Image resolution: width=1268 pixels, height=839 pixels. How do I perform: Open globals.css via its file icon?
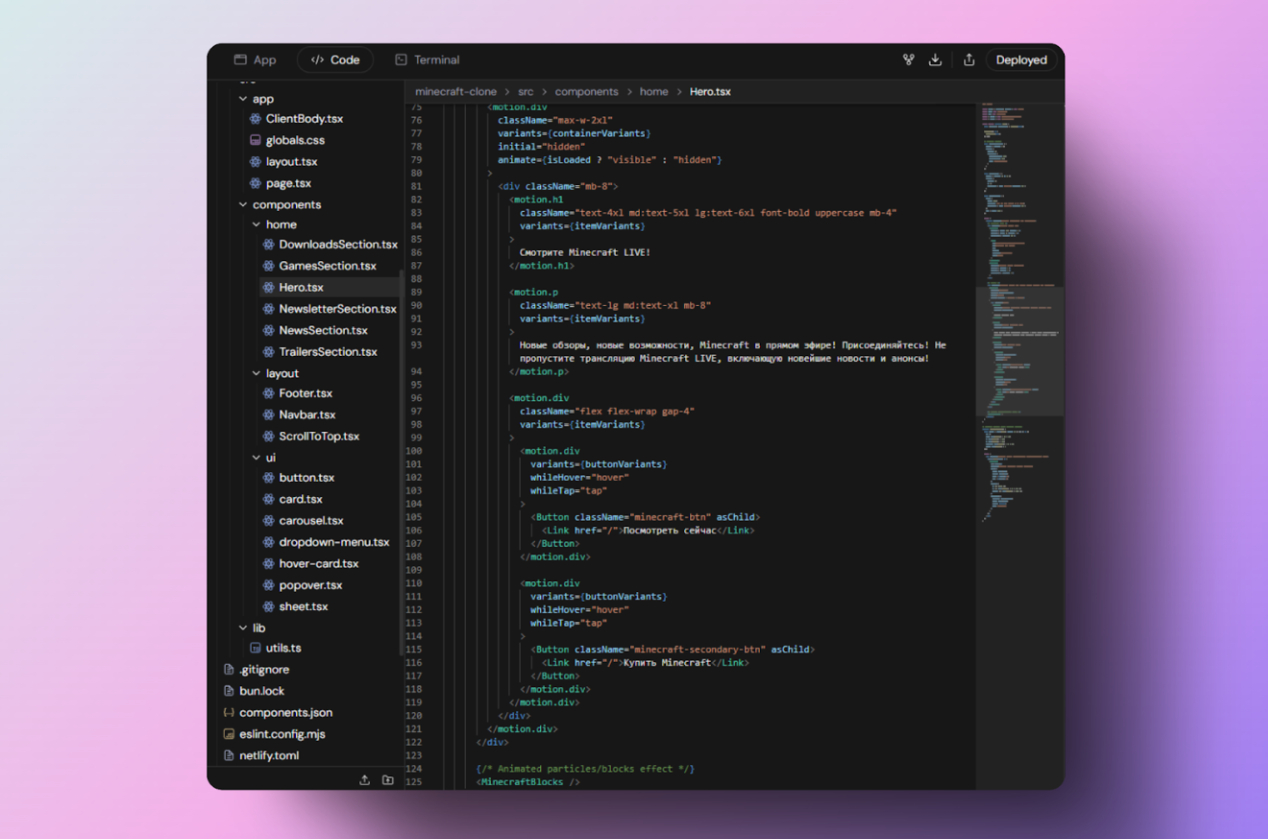tap(256, 141)
